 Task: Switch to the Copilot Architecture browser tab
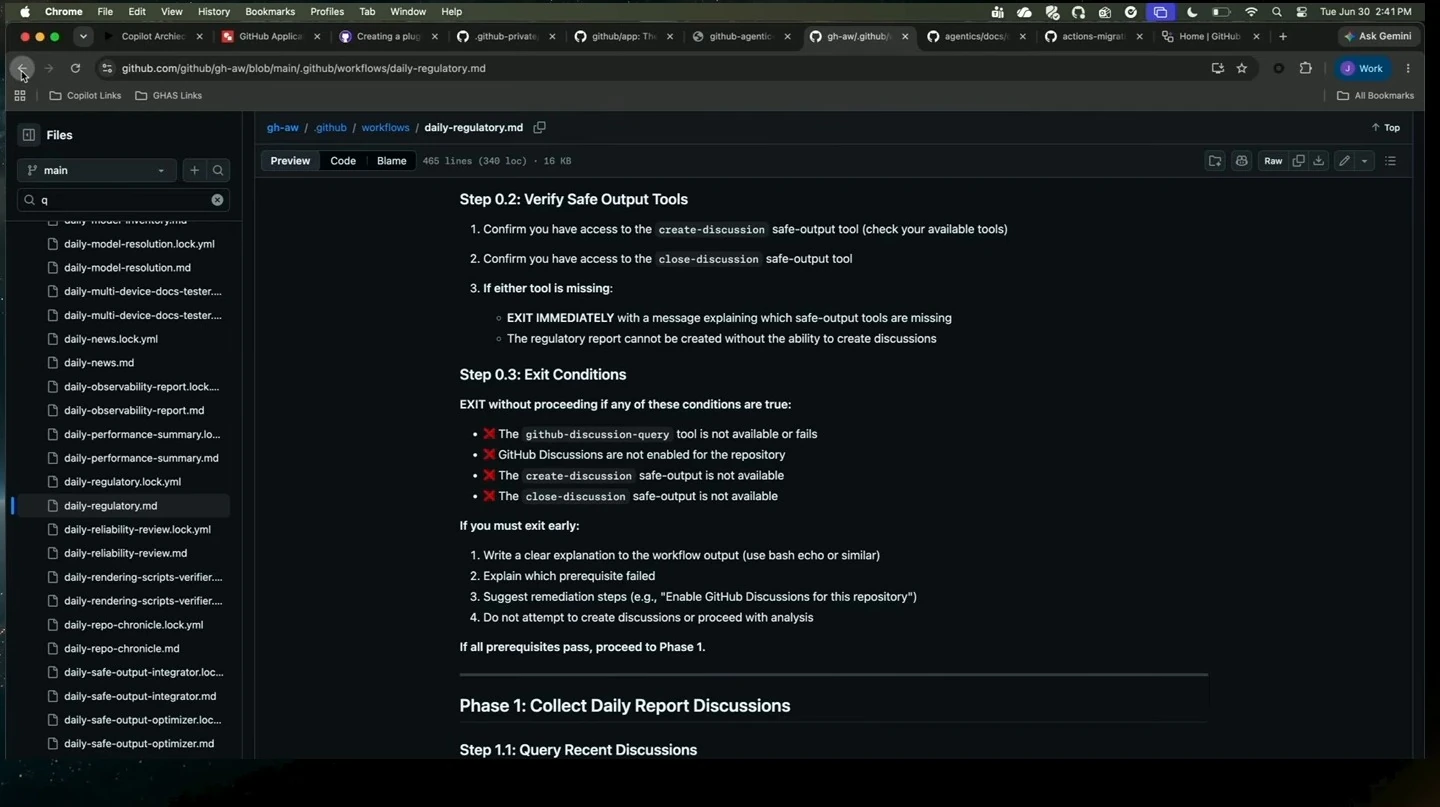click(152, 36)
